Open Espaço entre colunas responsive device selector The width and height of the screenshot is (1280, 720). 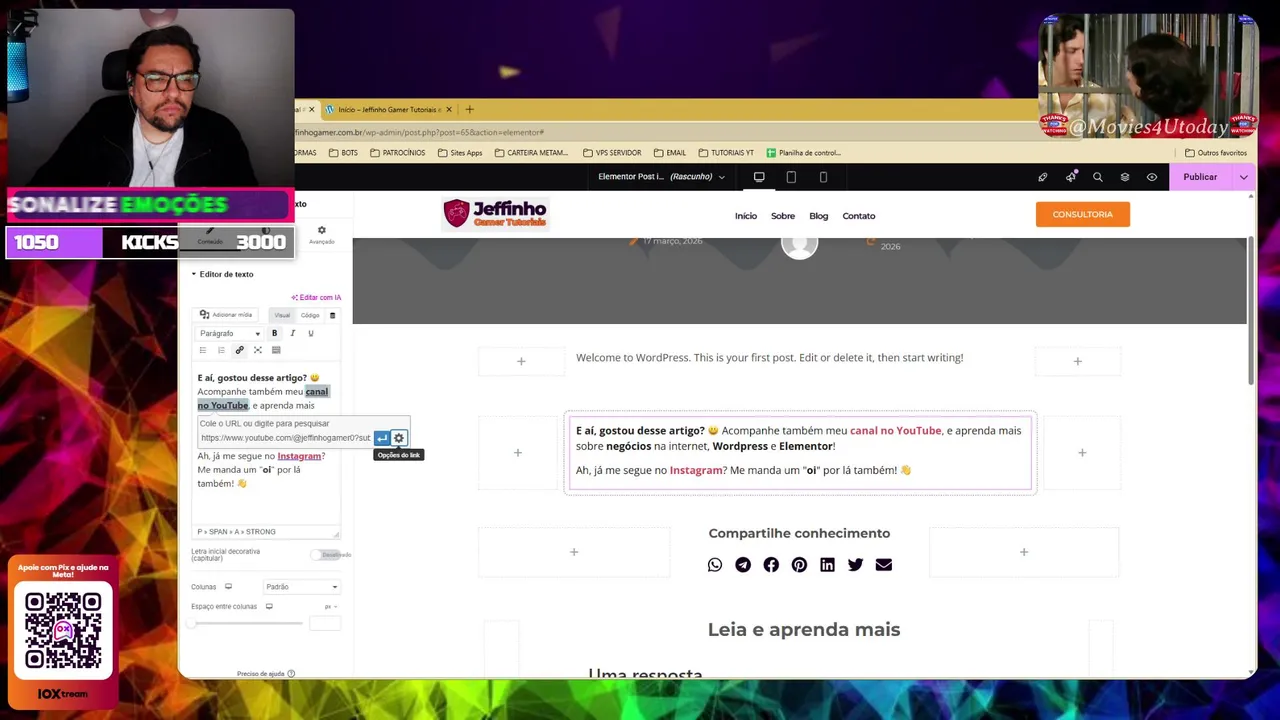(x=269, y=606)
